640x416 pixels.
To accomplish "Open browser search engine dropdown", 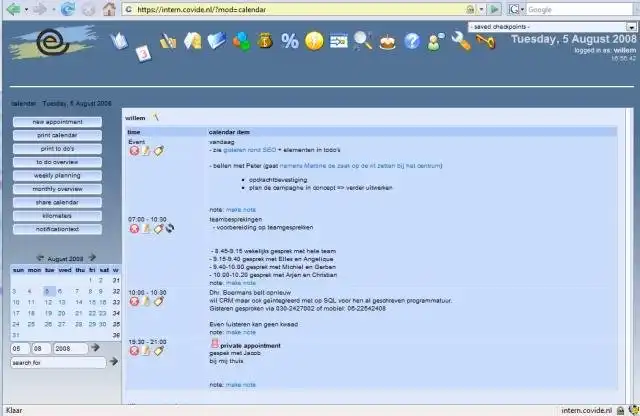I will (x=522, y=9).
